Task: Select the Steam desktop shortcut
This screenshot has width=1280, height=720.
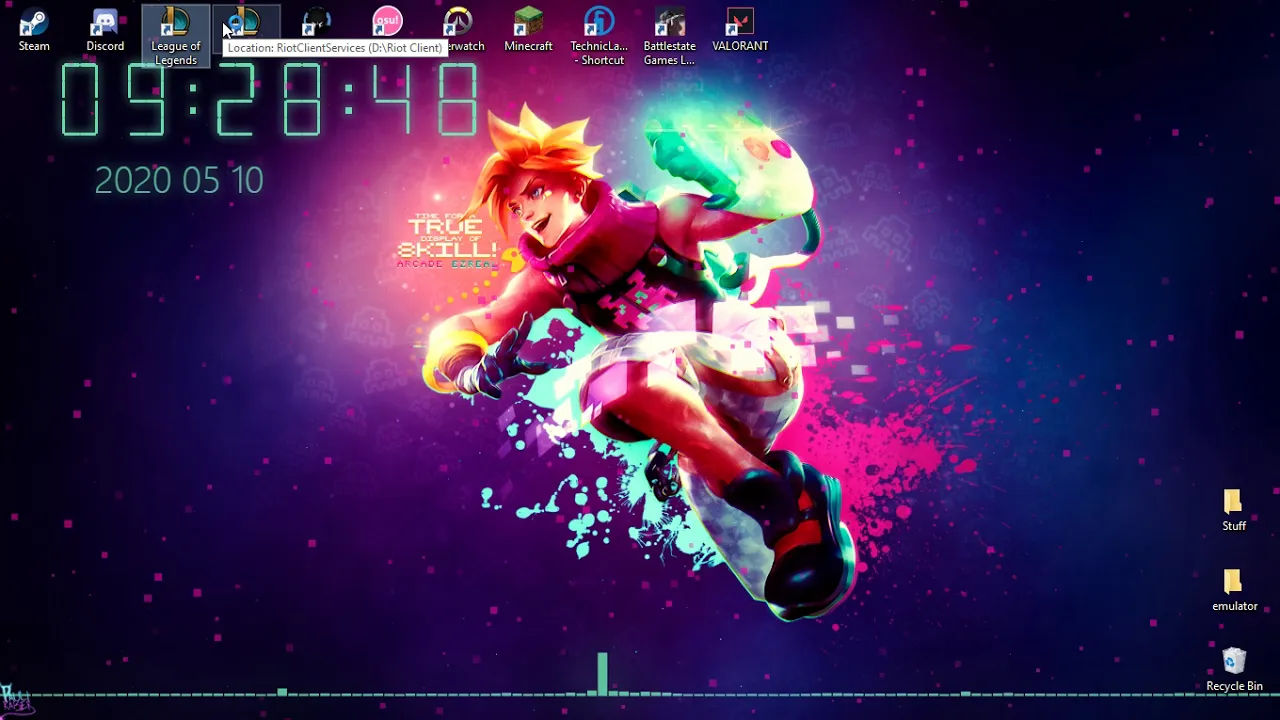Action: coord(34,30)
